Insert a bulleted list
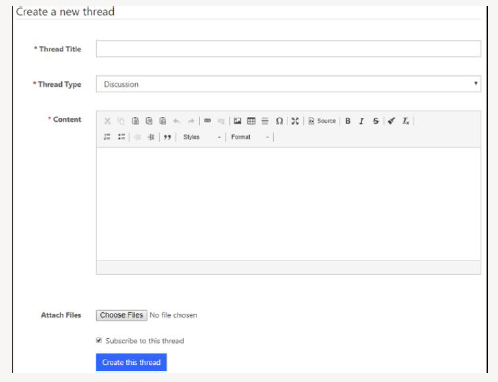The width and height of the screenshot is (498, 382). [121, 137]
